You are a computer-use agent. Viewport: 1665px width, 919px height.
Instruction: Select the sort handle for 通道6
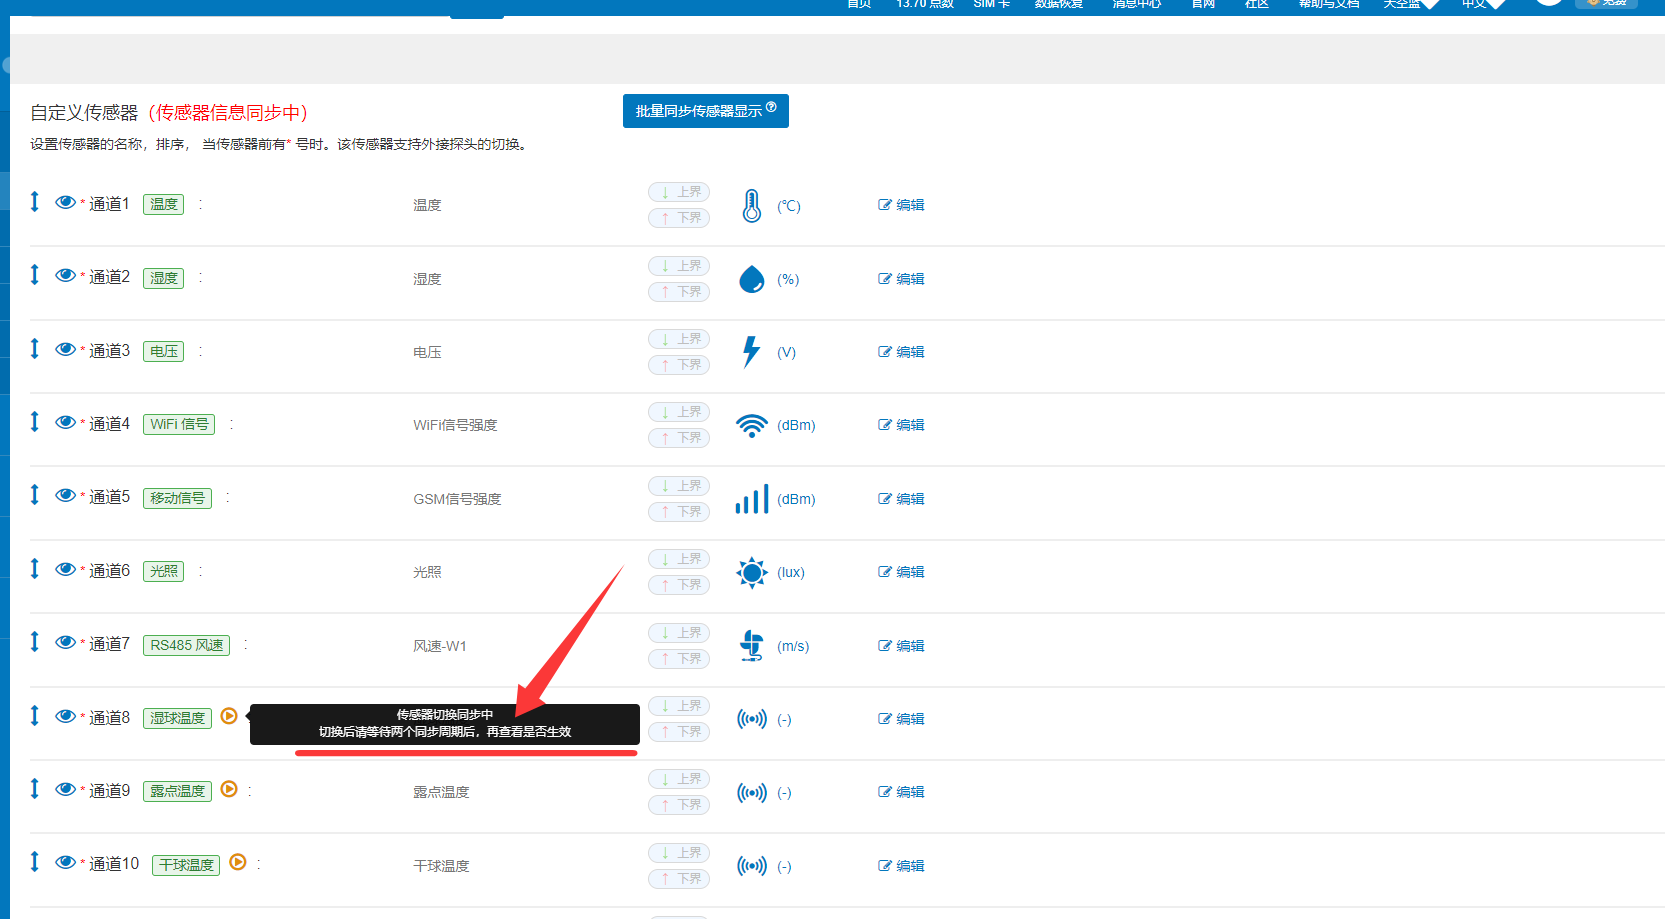click(35, 569)
